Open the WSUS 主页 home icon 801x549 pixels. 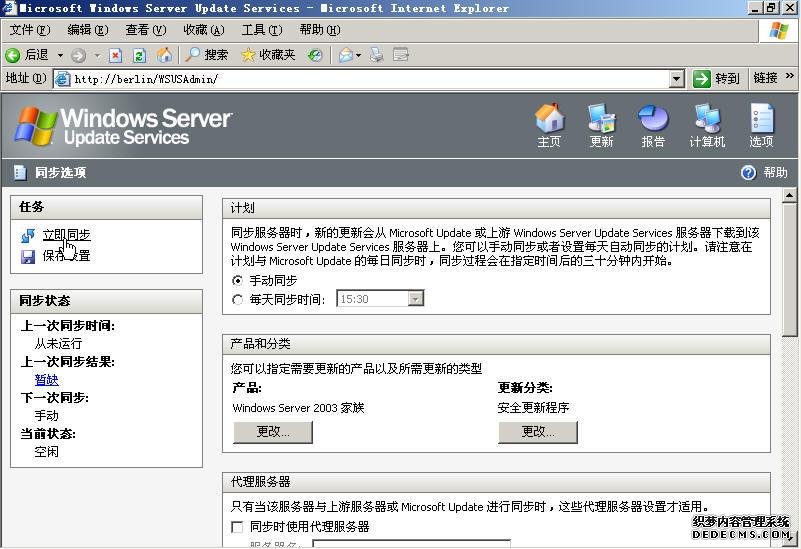pos(550,126)
